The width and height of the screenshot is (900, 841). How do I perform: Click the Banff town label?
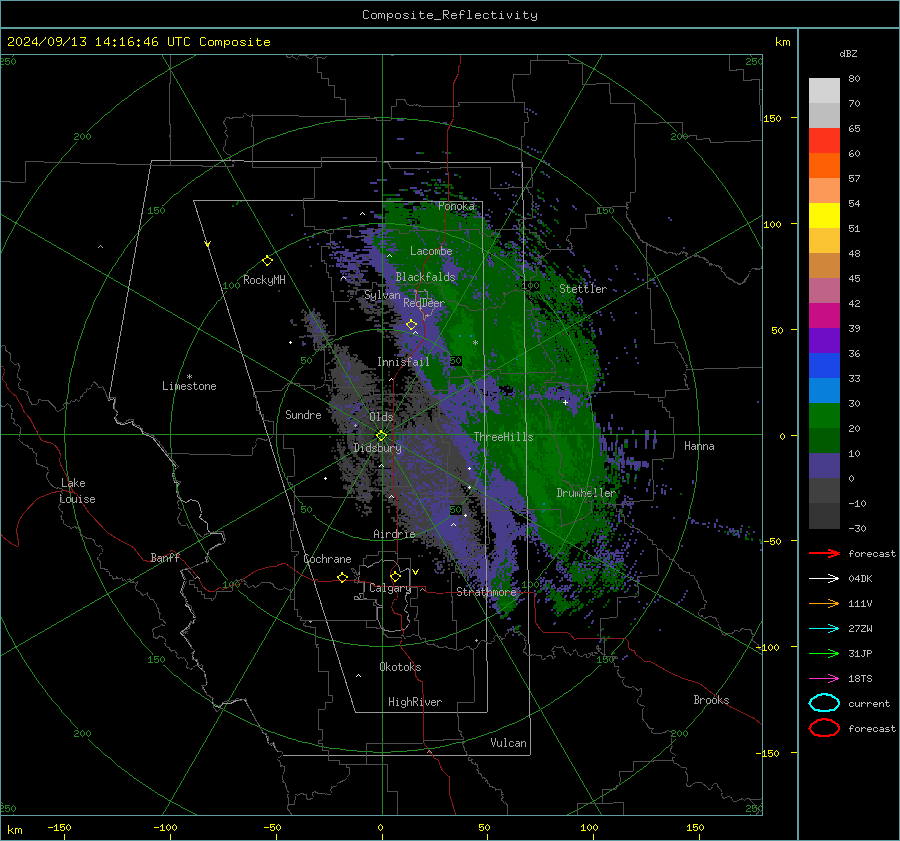[x=165, y=558]
